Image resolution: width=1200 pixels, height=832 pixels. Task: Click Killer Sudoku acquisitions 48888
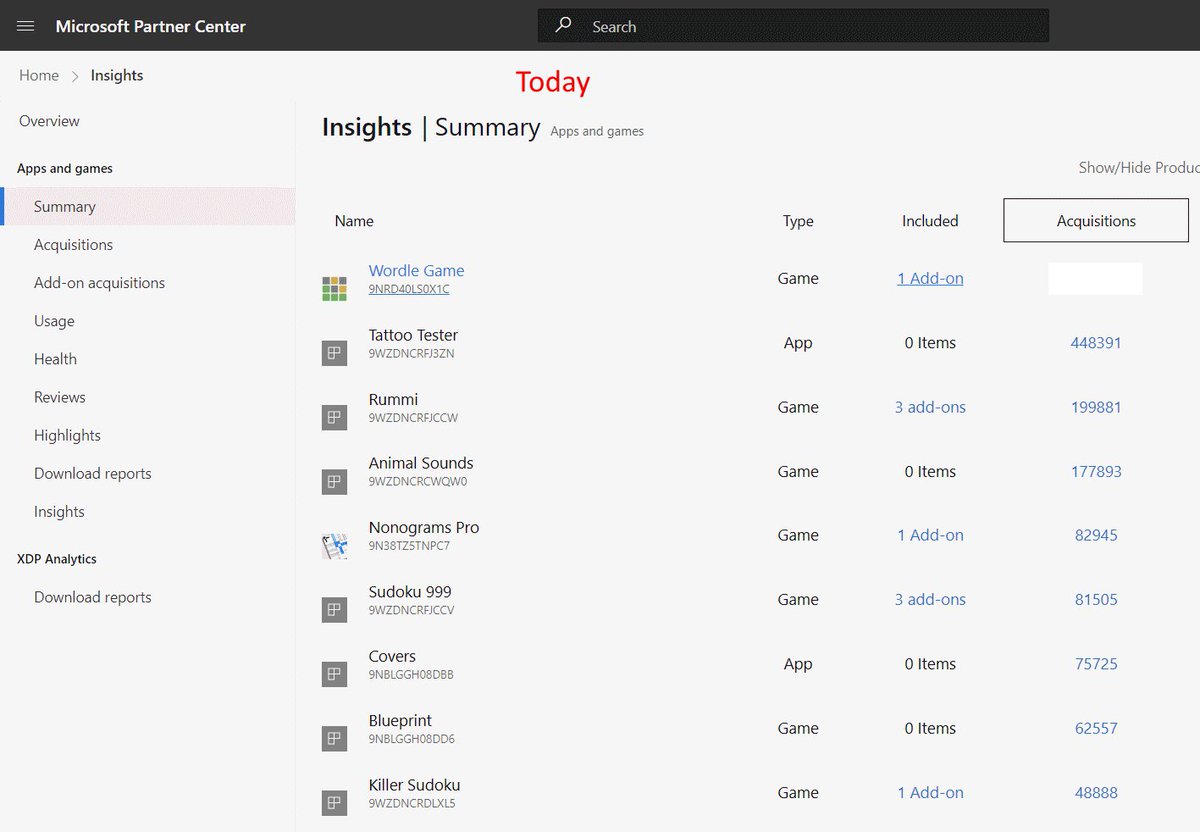[1096, 792]
